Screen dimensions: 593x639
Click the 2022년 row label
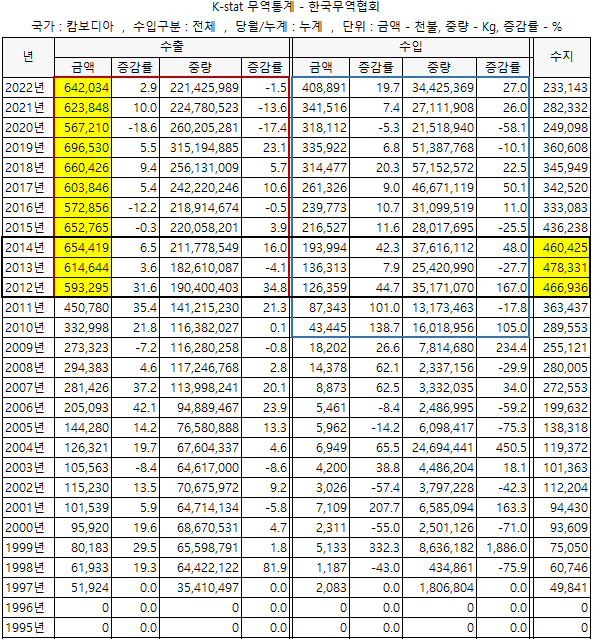[x=28, y=88]
